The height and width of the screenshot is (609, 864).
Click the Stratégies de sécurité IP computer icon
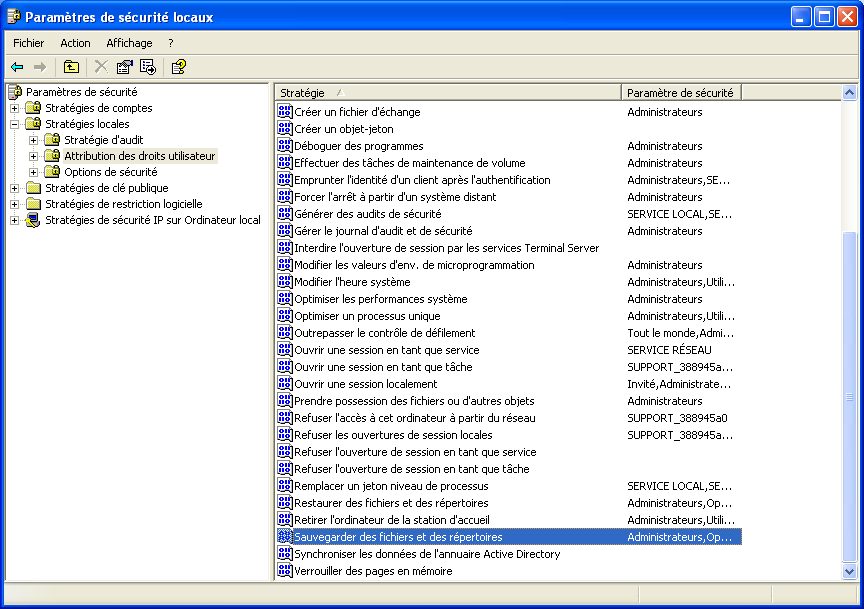point(33,220)
